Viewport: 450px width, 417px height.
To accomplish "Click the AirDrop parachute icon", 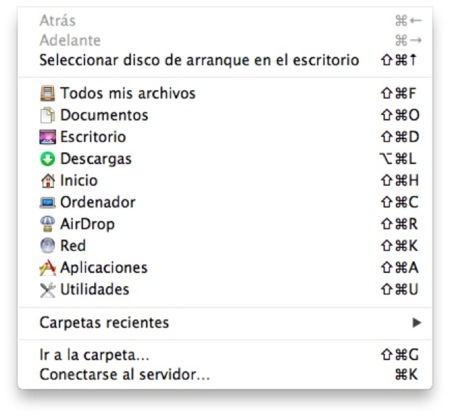I will coord(47,224).
